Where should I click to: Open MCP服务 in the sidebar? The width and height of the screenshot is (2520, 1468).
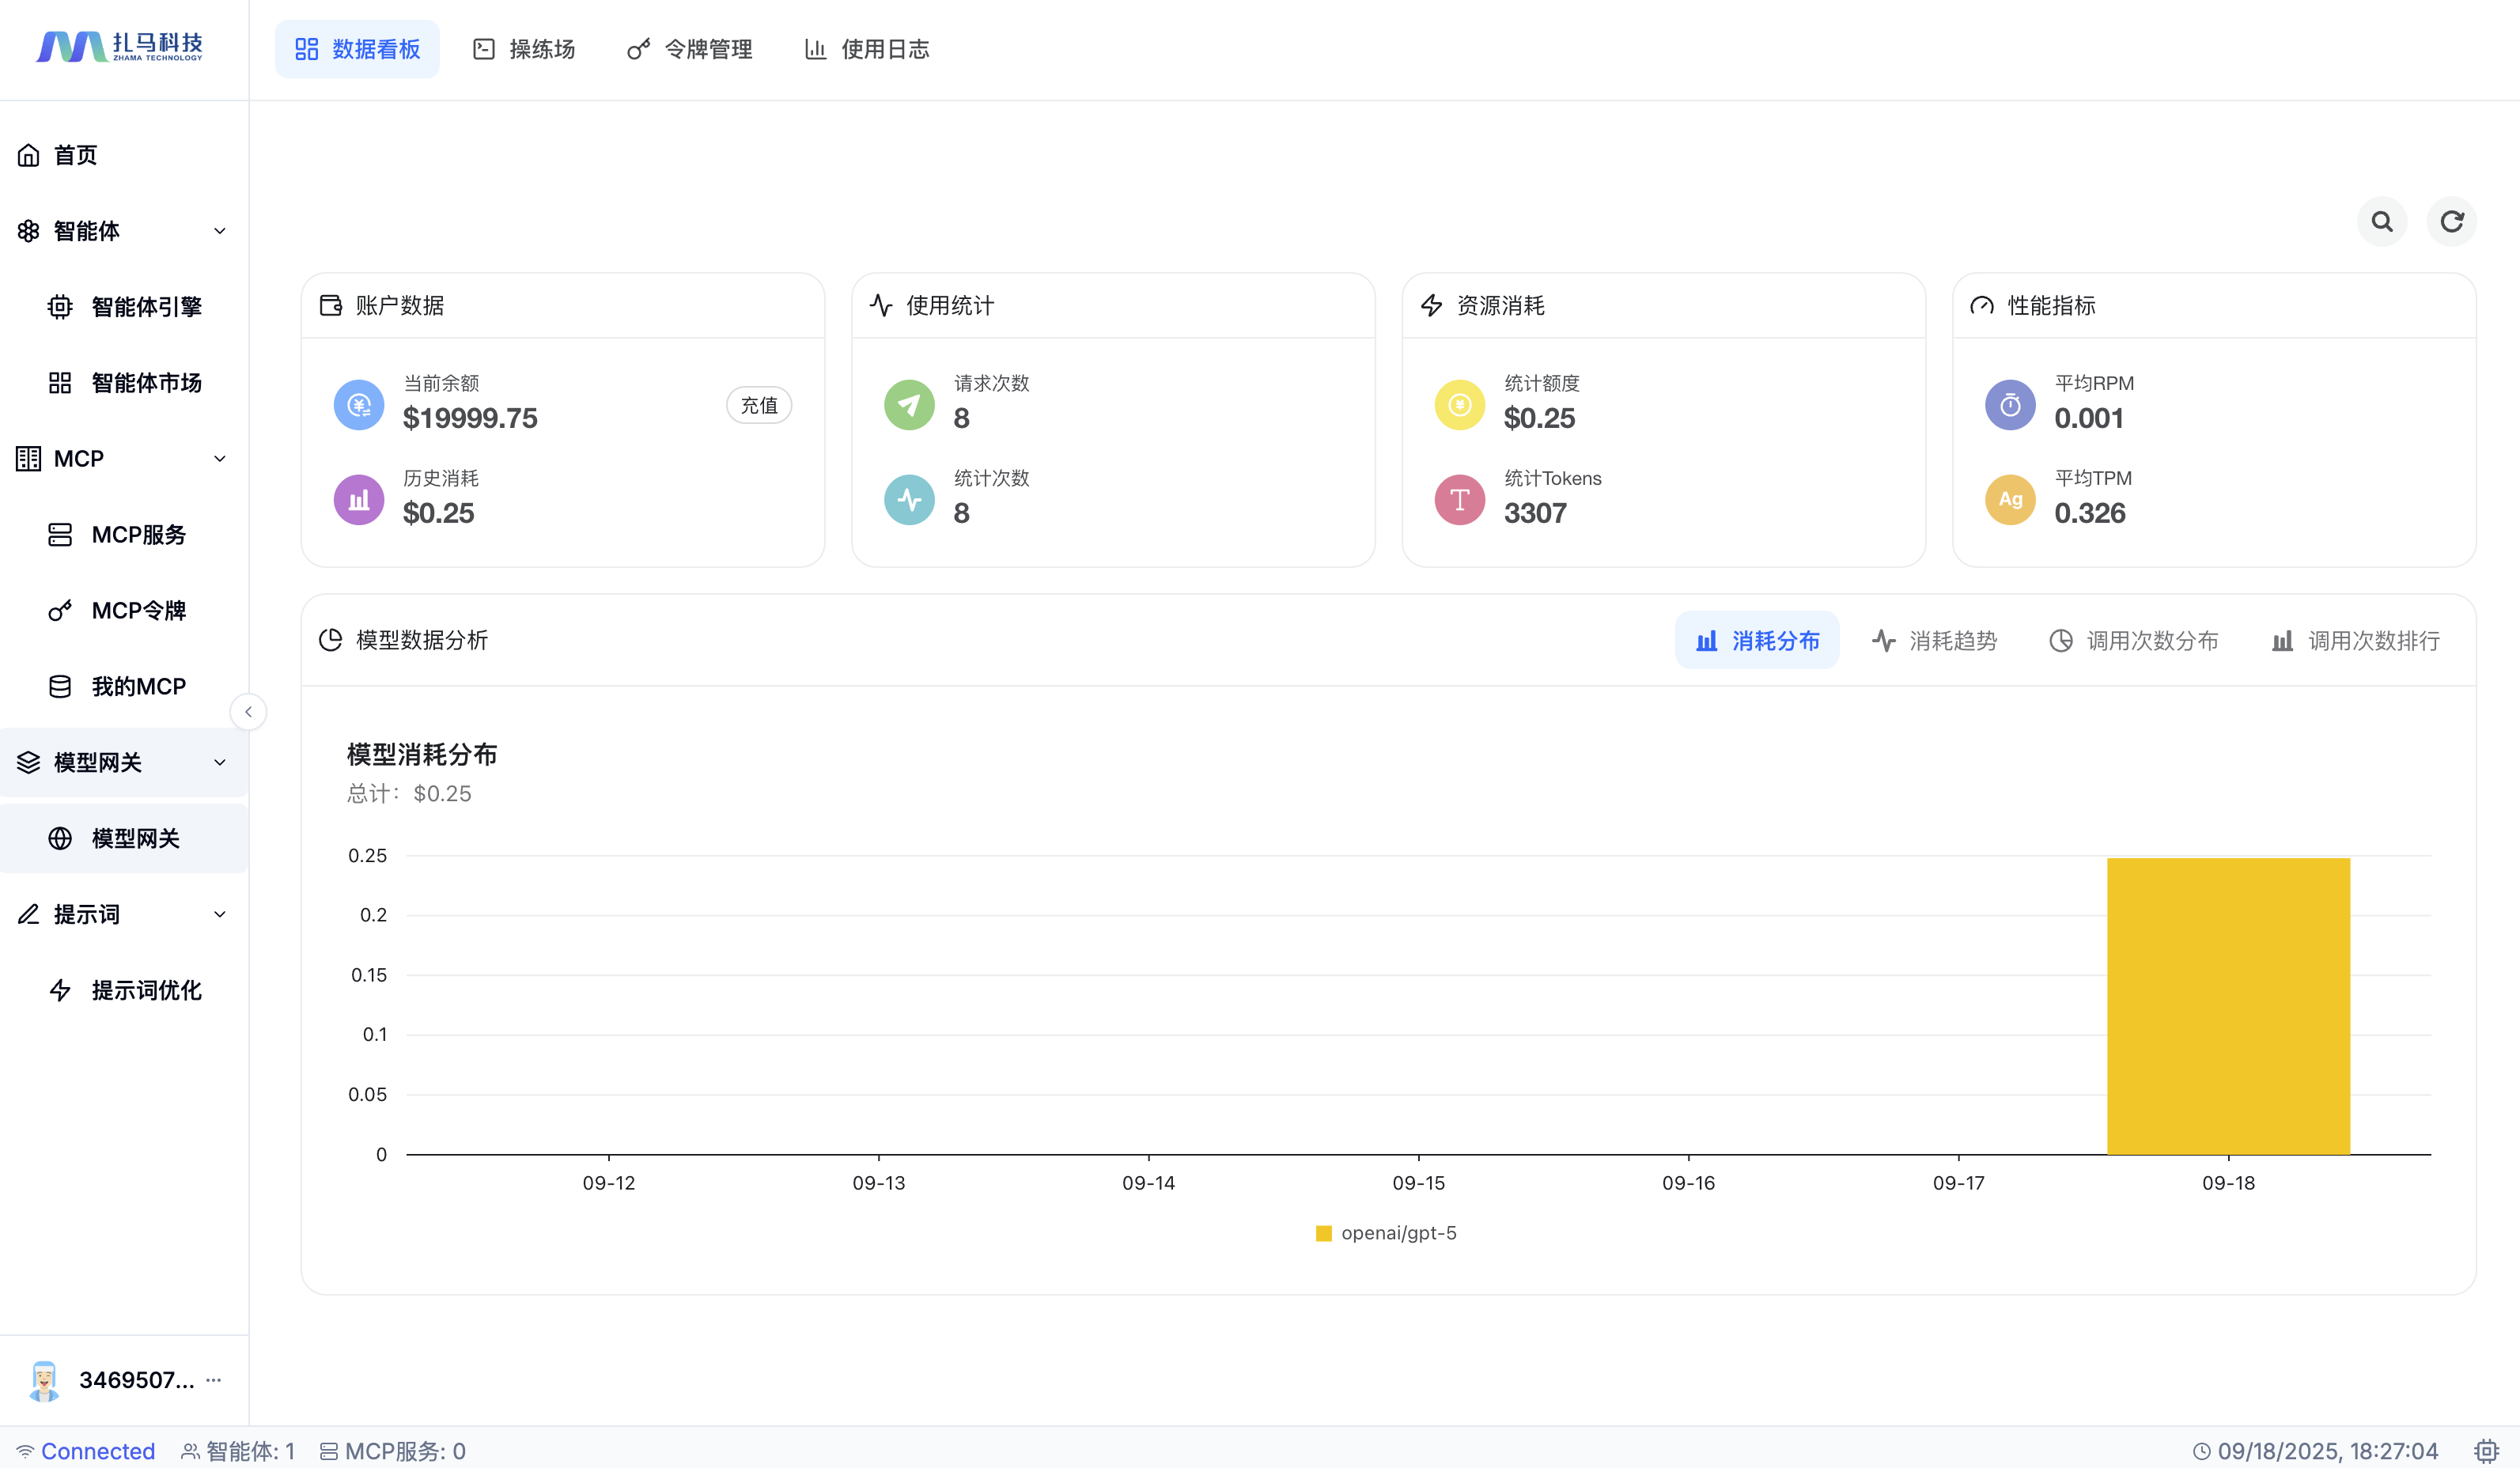tap(138, 535)
